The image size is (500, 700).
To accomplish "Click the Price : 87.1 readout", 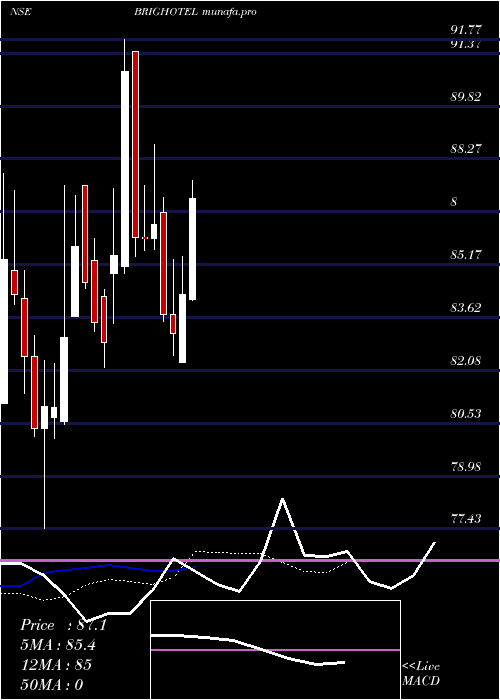I will [x=63, y=625].
